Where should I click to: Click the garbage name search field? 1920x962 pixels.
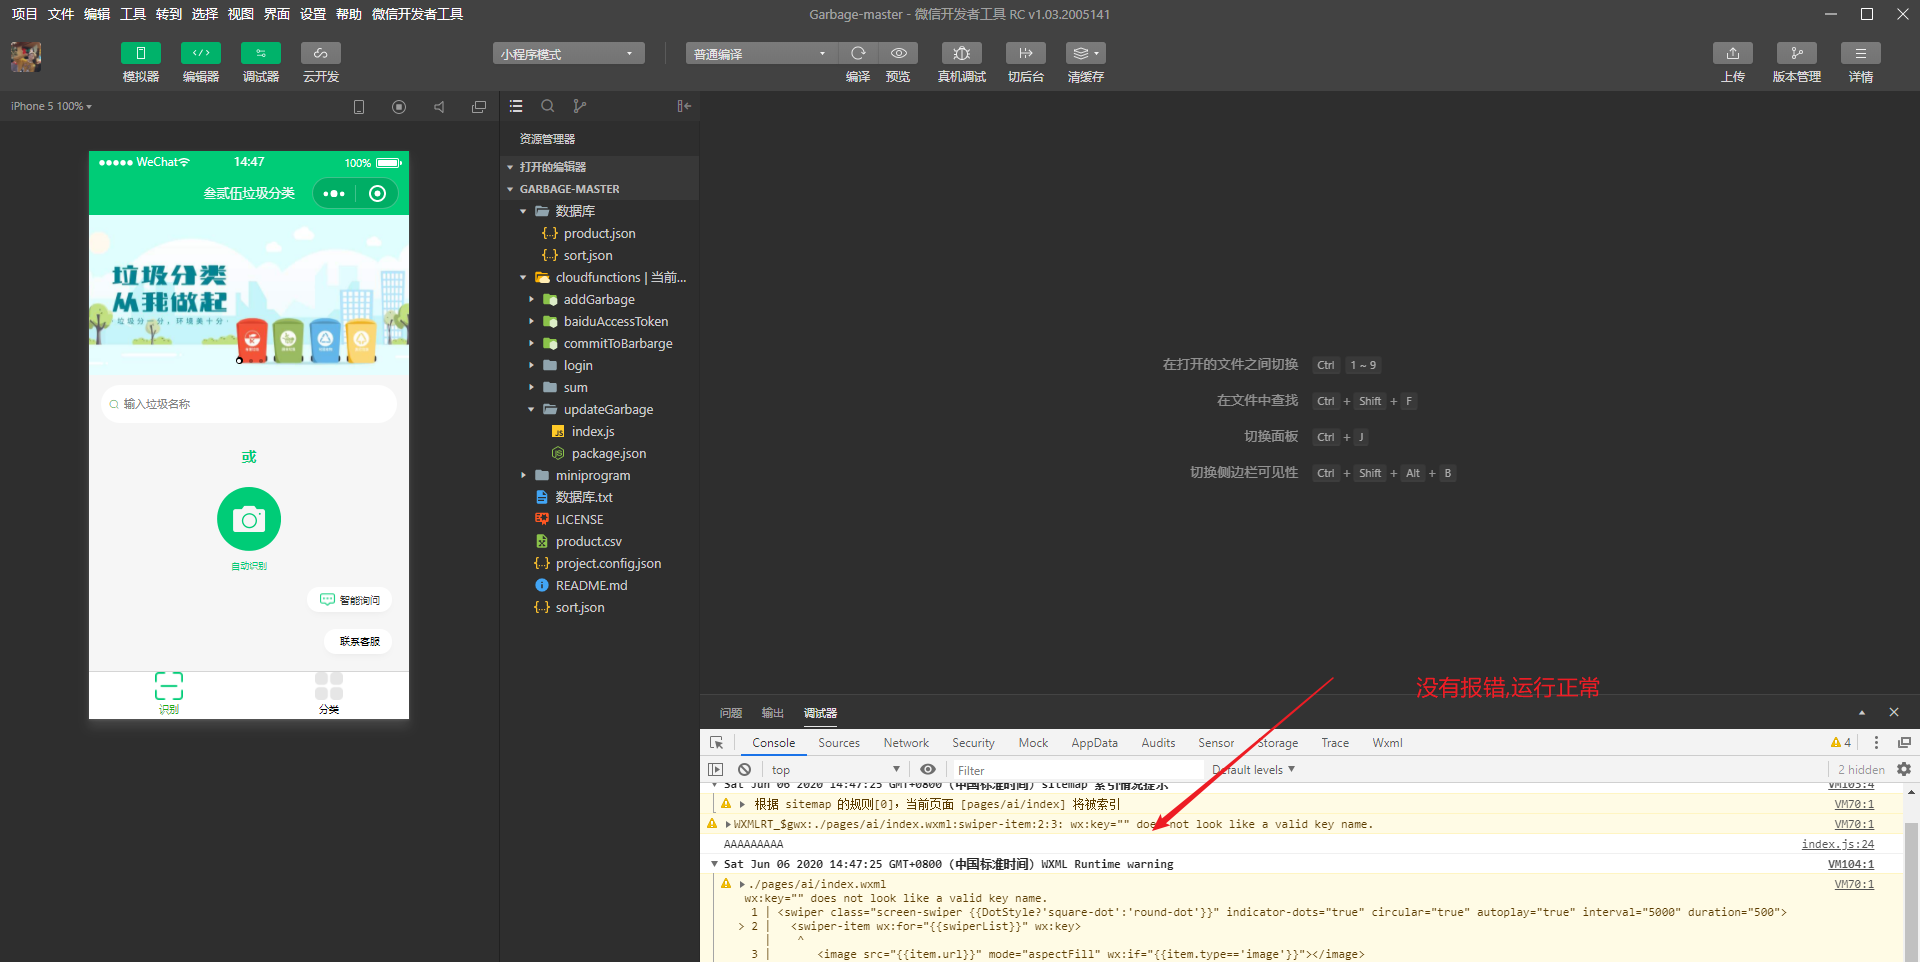click(249, 404)
